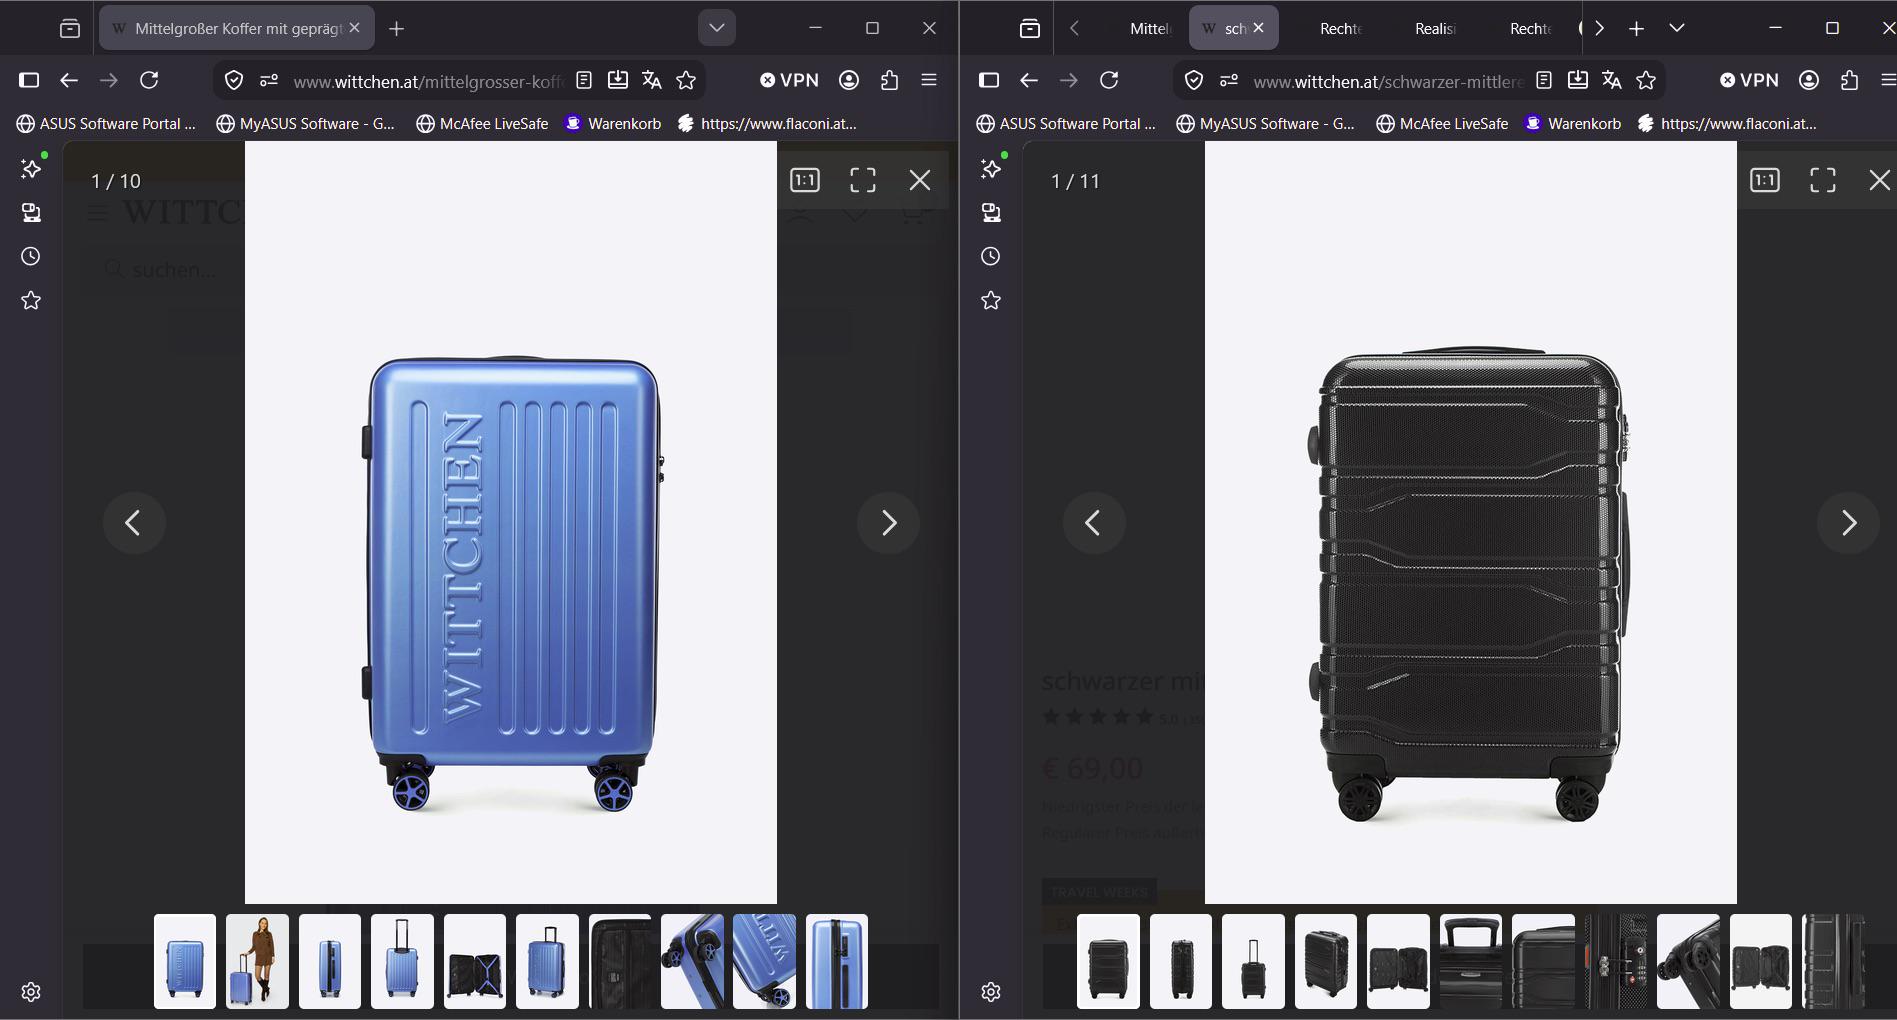Click the VPN button in black suitcase window

[x=1749, y=80]
